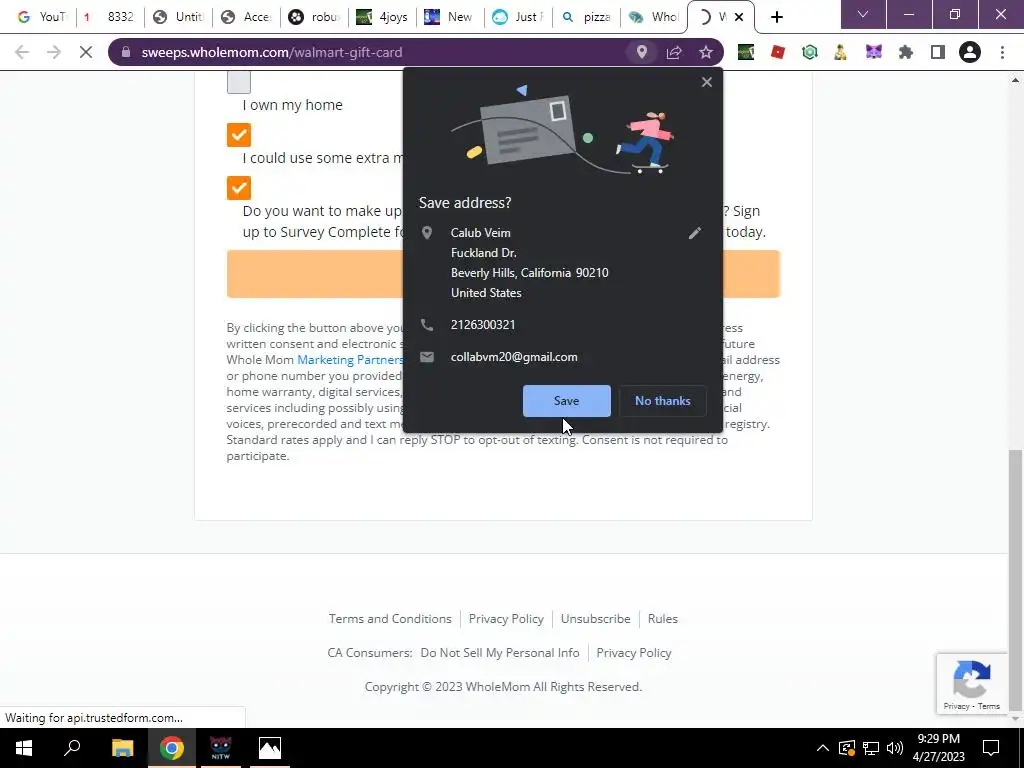The image size is (1024, 768).
Task: Close the Save address popup
Action: tap(707, 82)
